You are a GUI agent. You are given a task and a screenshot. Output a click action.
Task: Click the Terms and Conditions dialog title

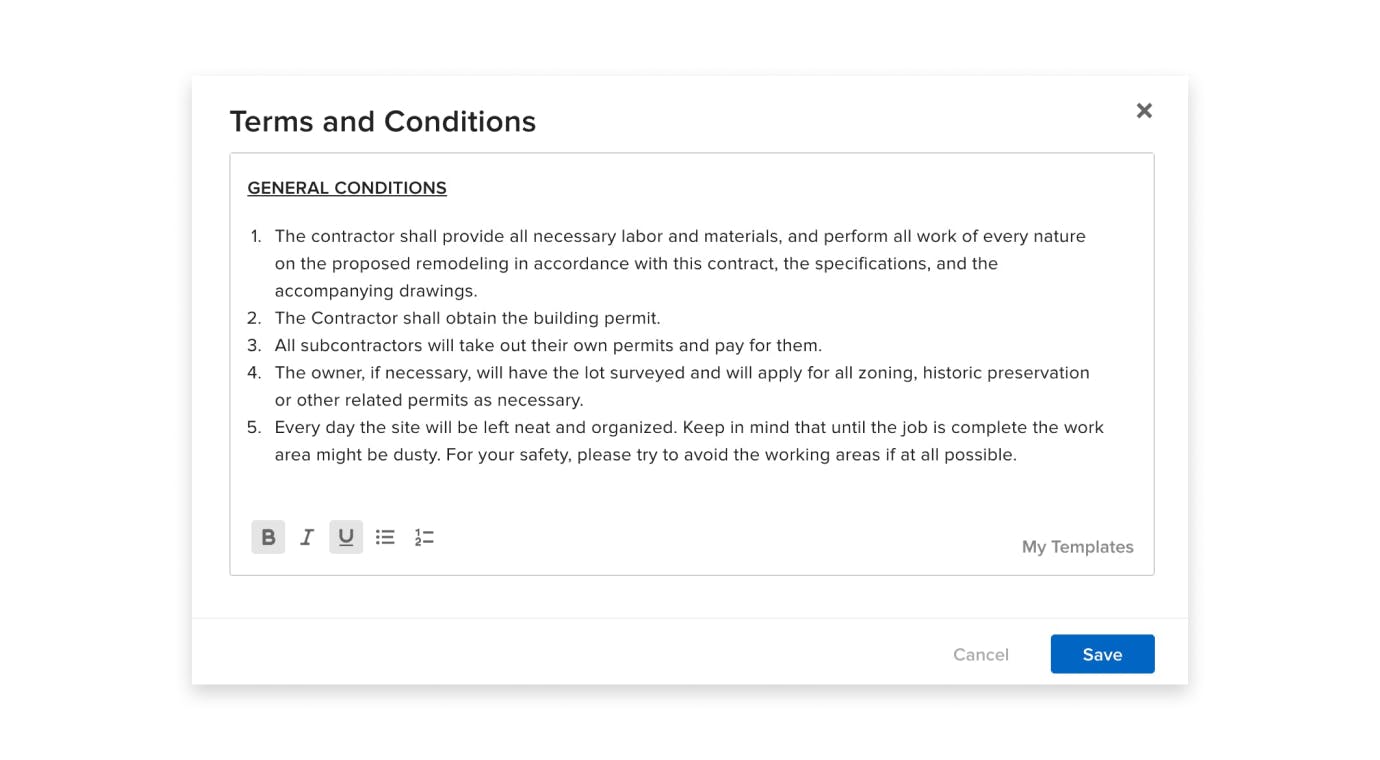click(383, 121)
